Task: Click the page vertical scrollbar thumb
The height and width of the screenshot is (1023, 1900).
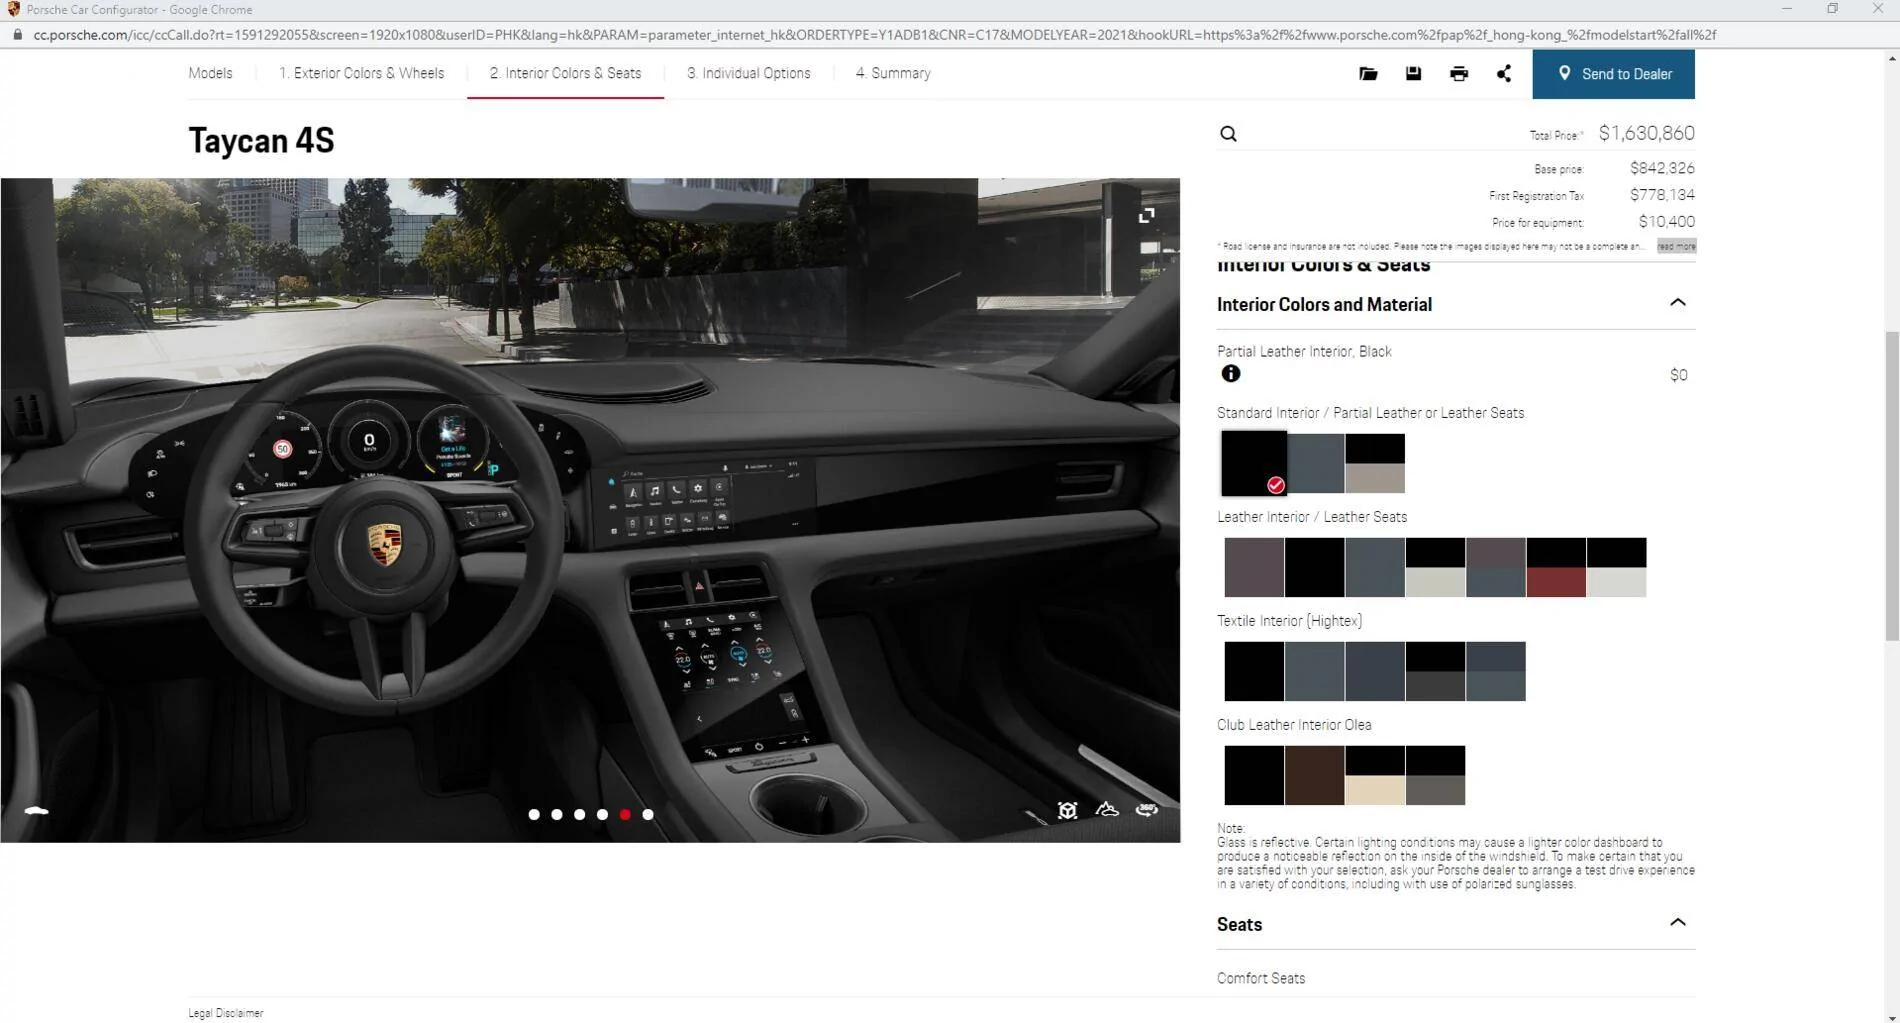Action: [x=1891, y=486]
